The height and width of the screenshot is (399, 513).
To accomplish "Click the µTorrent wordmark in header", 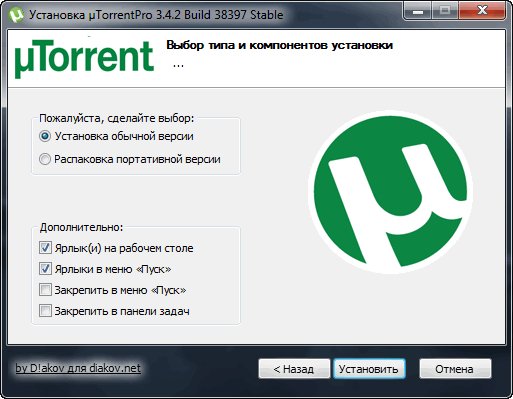I will (84, 59).
